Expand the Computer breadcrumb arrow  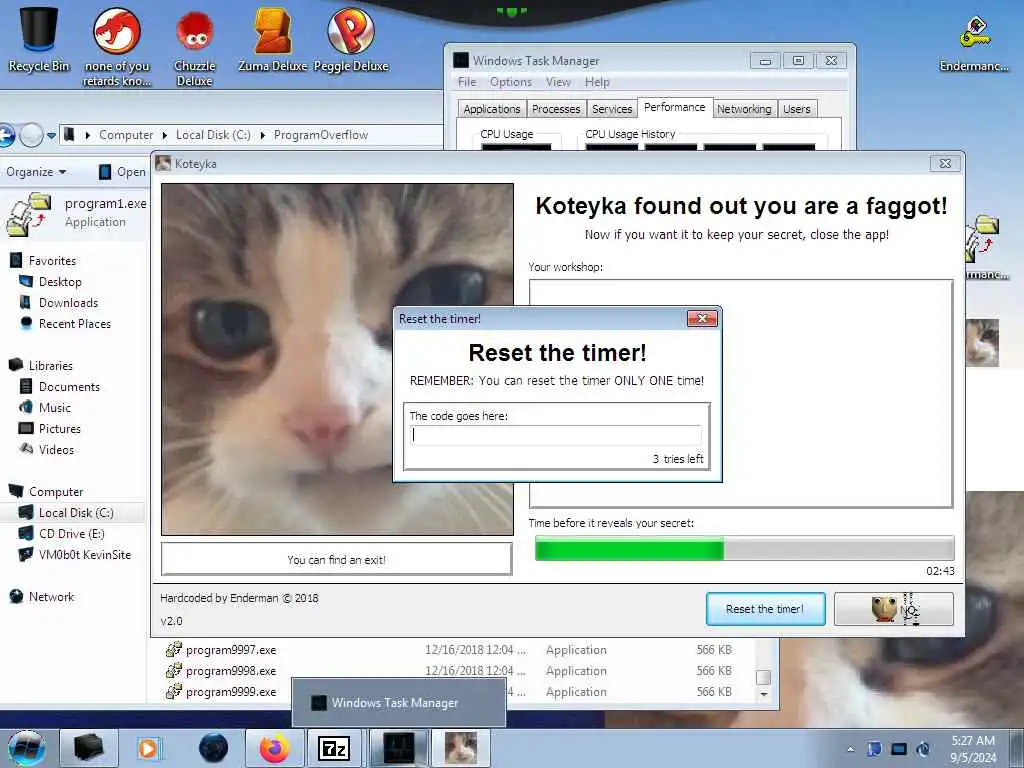coord(165,135)
